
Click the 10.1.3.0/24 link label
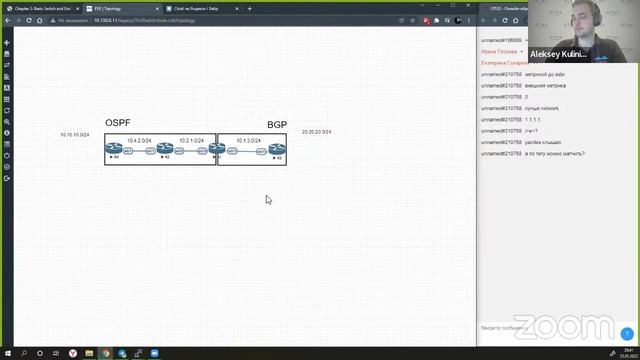[x=249, y=140]
